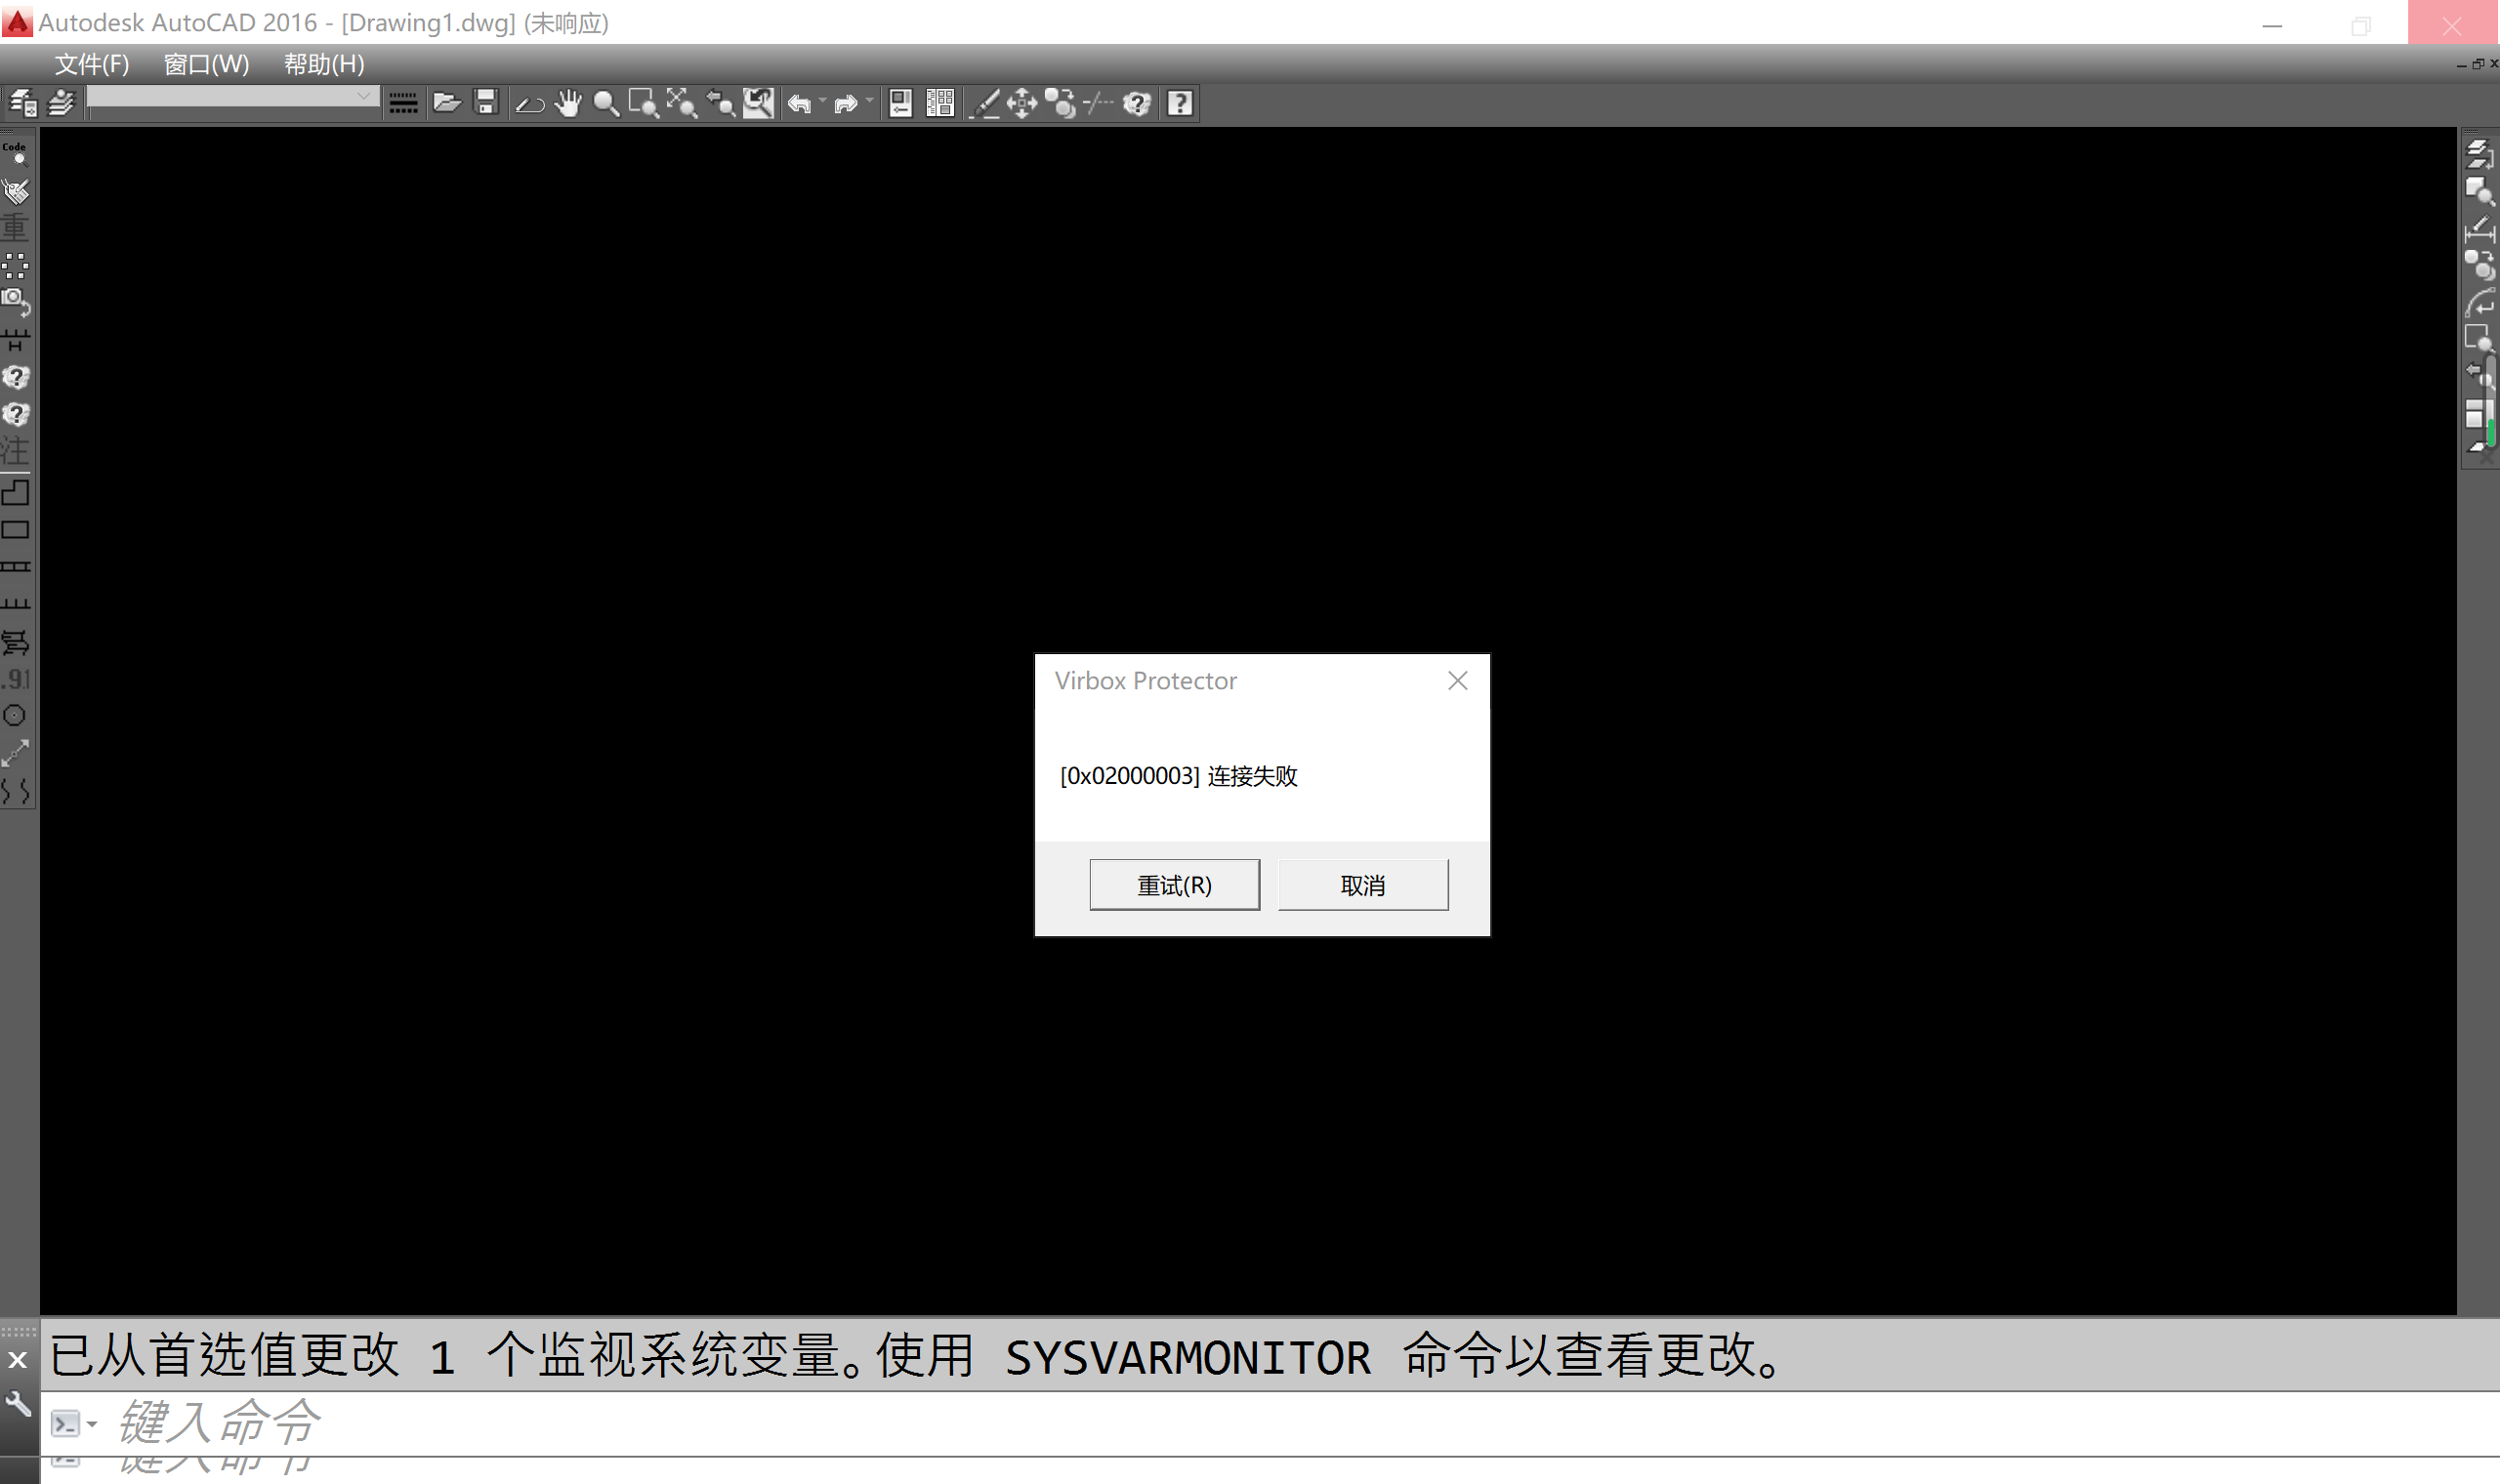Click the lower cloud question-mark icon in left toolbar
Viewport: 2500px width, 1484px height.
coord(15,414)
